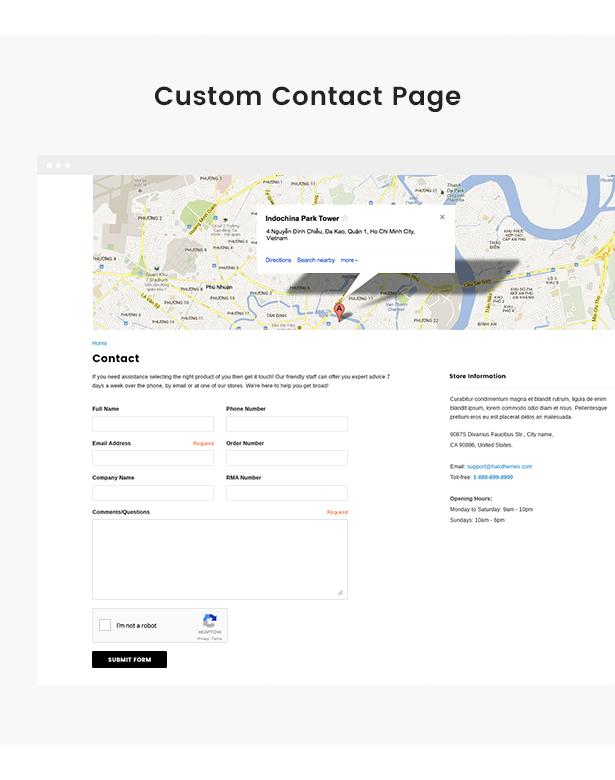Screen dimensions: 615x780
Task: Select the Company Name input
Action: 153,493
